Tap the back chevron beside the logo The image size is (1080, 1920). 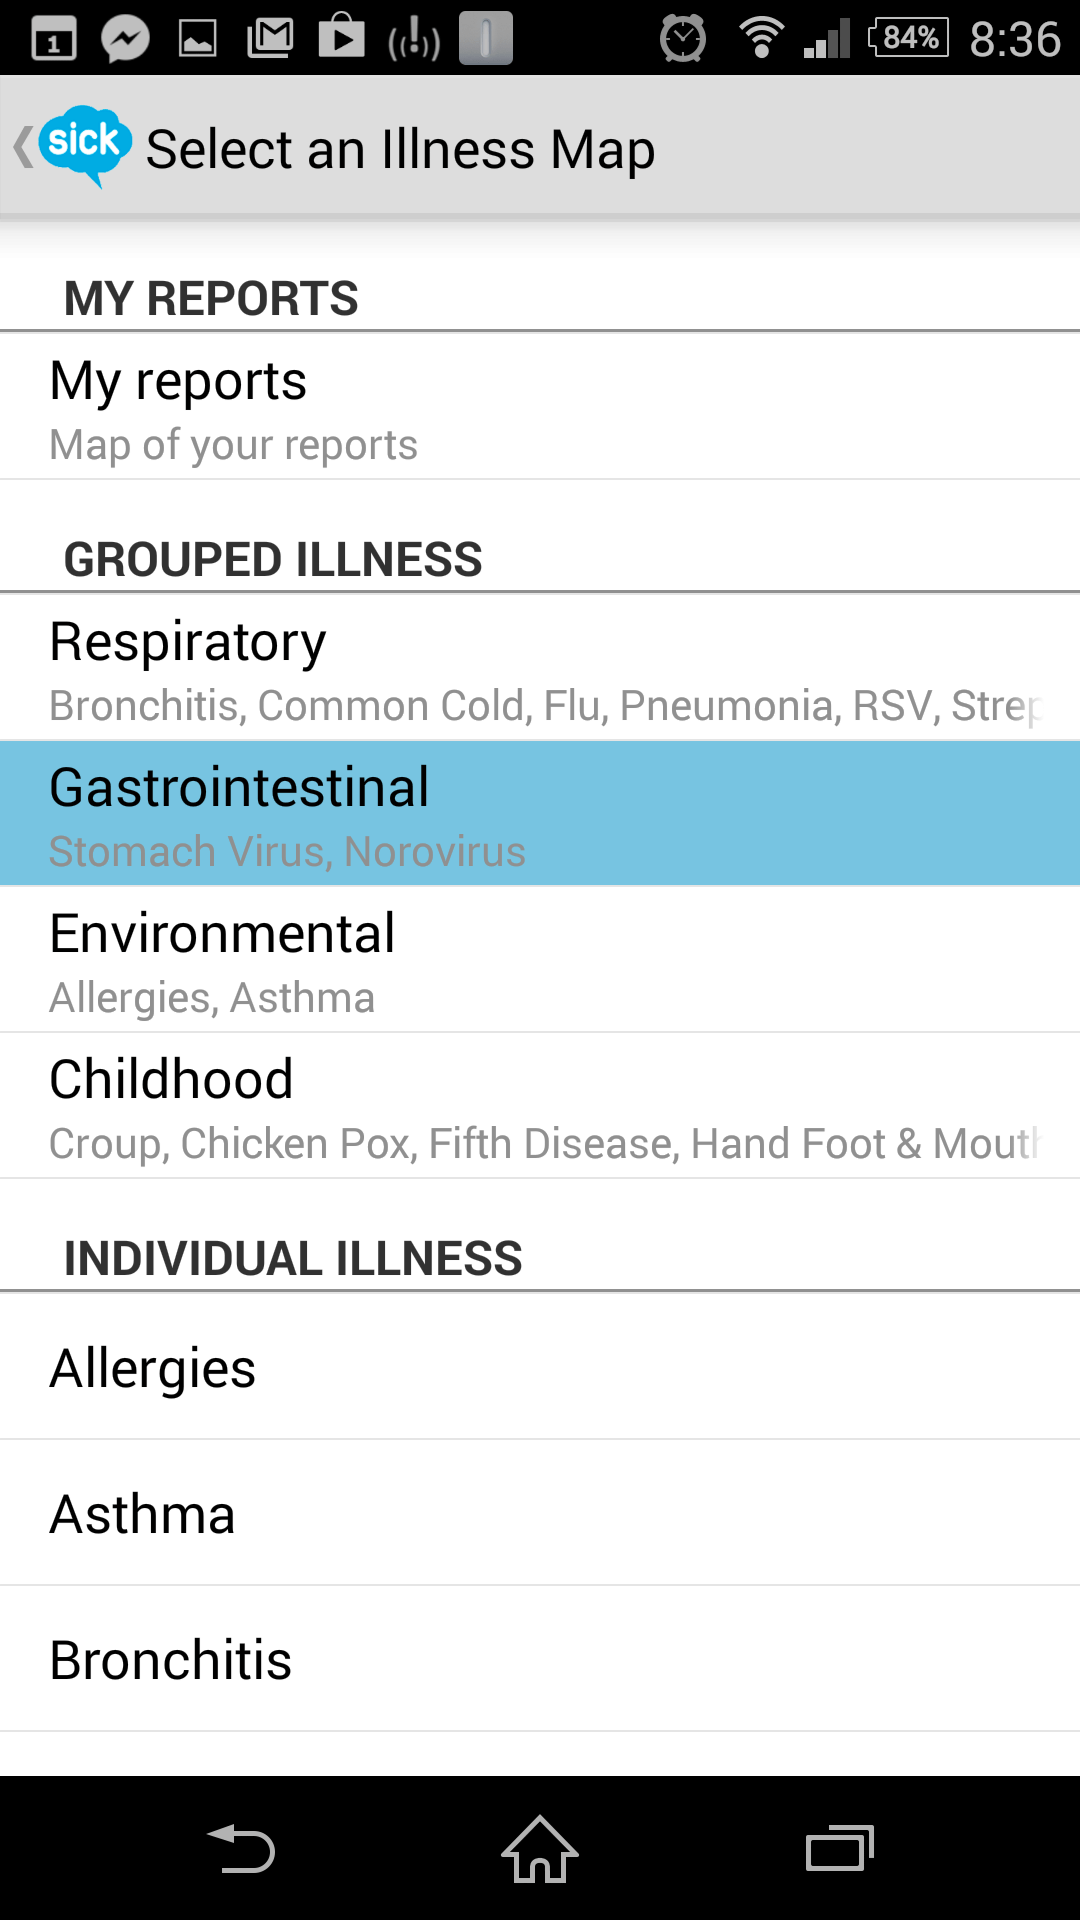pos(22,146)
